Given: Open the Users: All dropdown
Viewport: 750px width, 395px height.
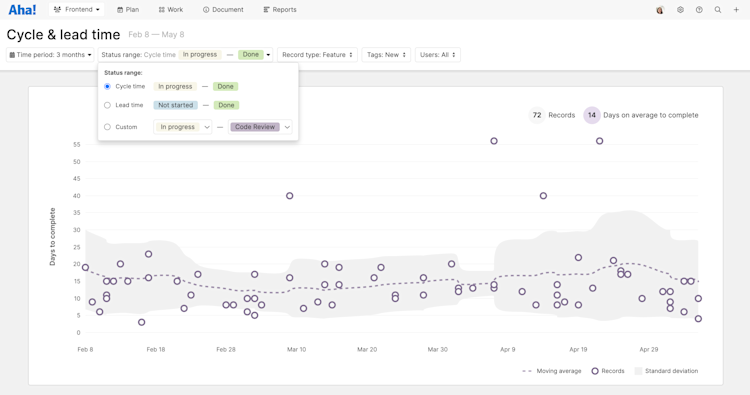Looking at the screenshot, I should click(438, 55).
